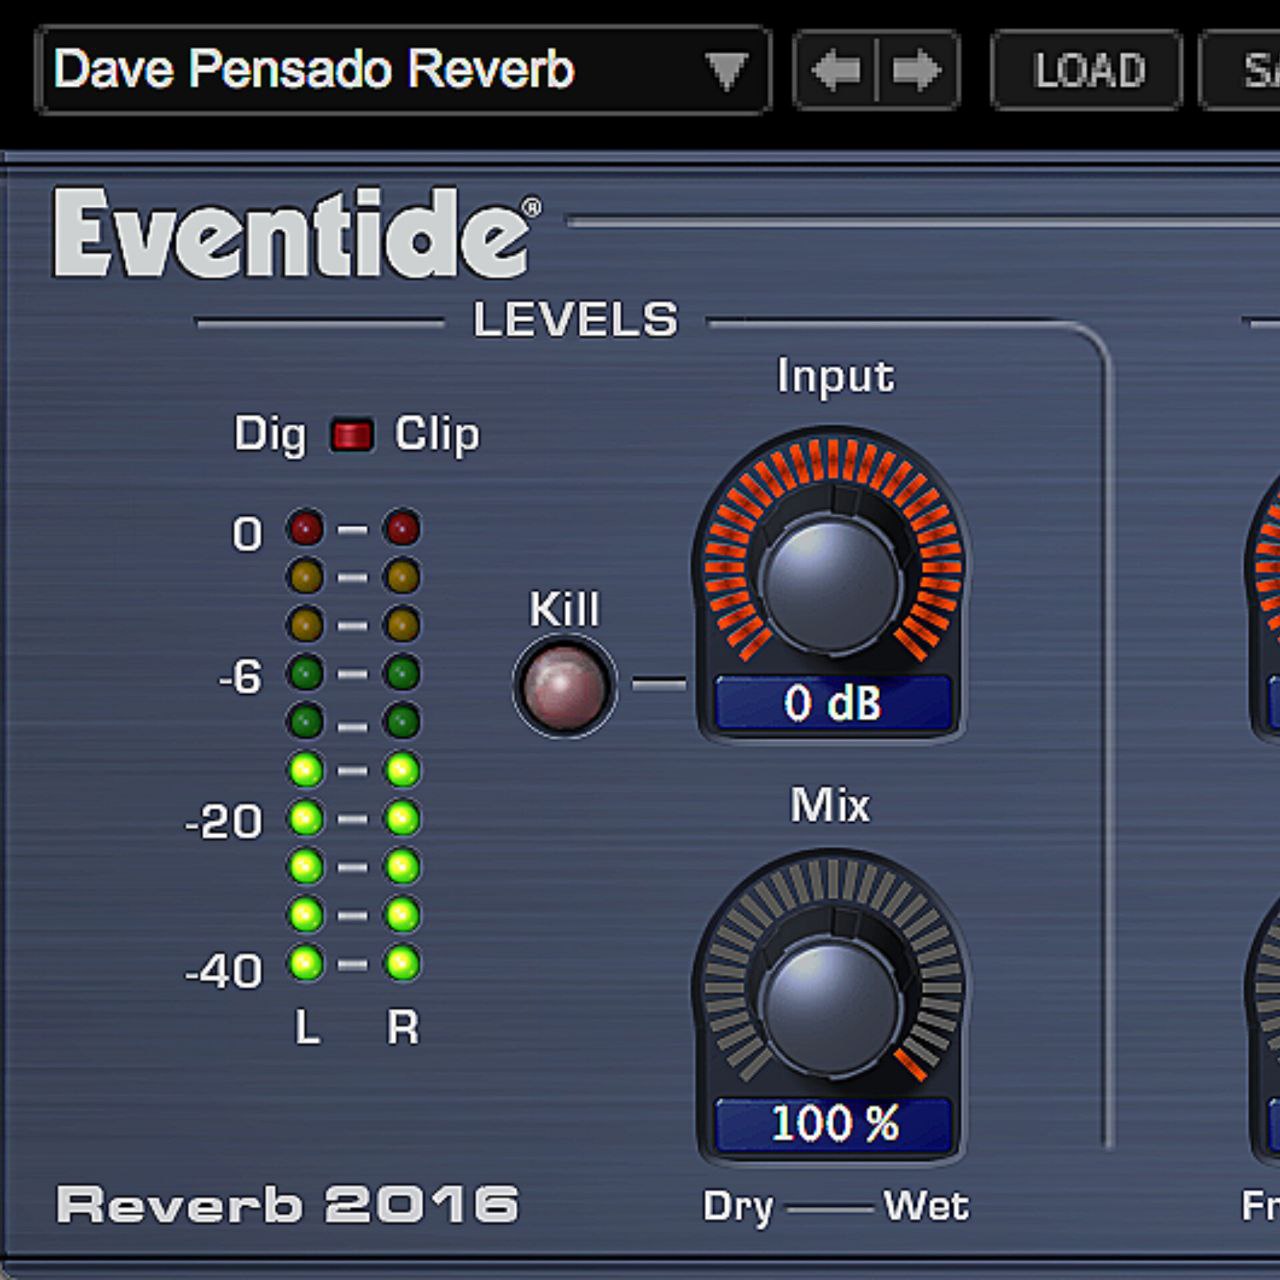Viewport: 1280px width, 1280px height.
Task: Click the Dry label under Mix
Action: point(738,1207)
